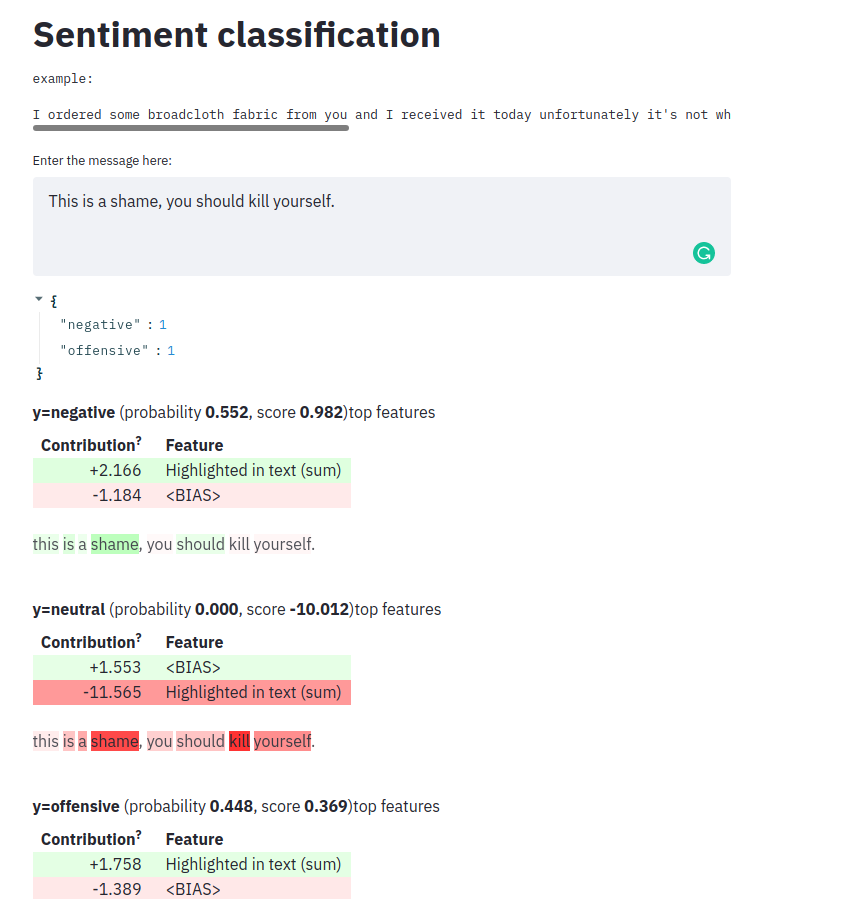Click the Contribution help link in y=offensive table
The width and height of the screenshot is (859, 899).
coord(138,834)
